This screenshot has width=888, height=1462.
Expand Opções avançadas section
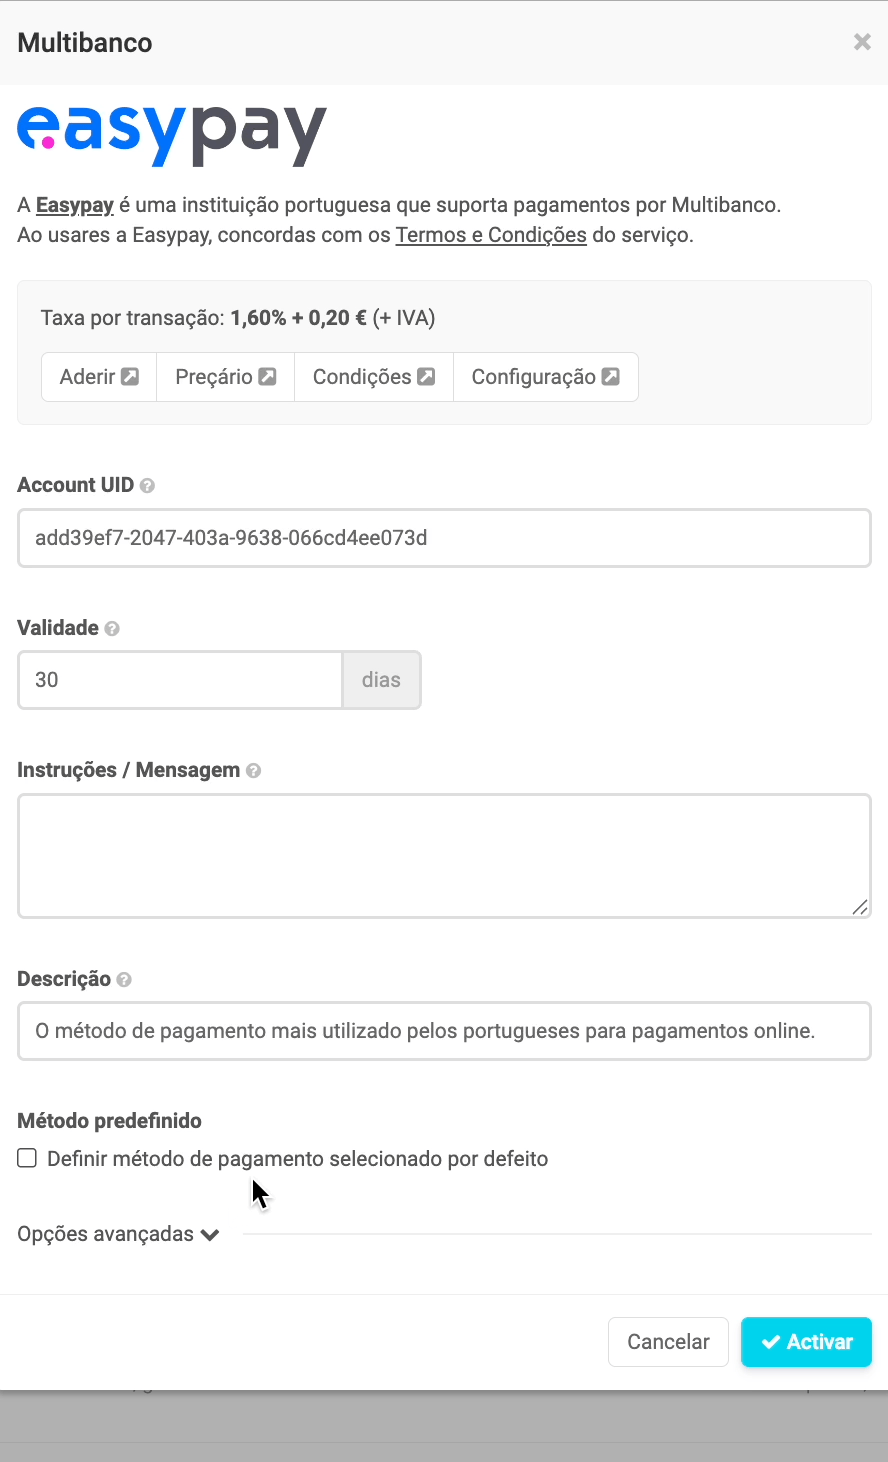pyautogui.click(x=118, y=1234)
